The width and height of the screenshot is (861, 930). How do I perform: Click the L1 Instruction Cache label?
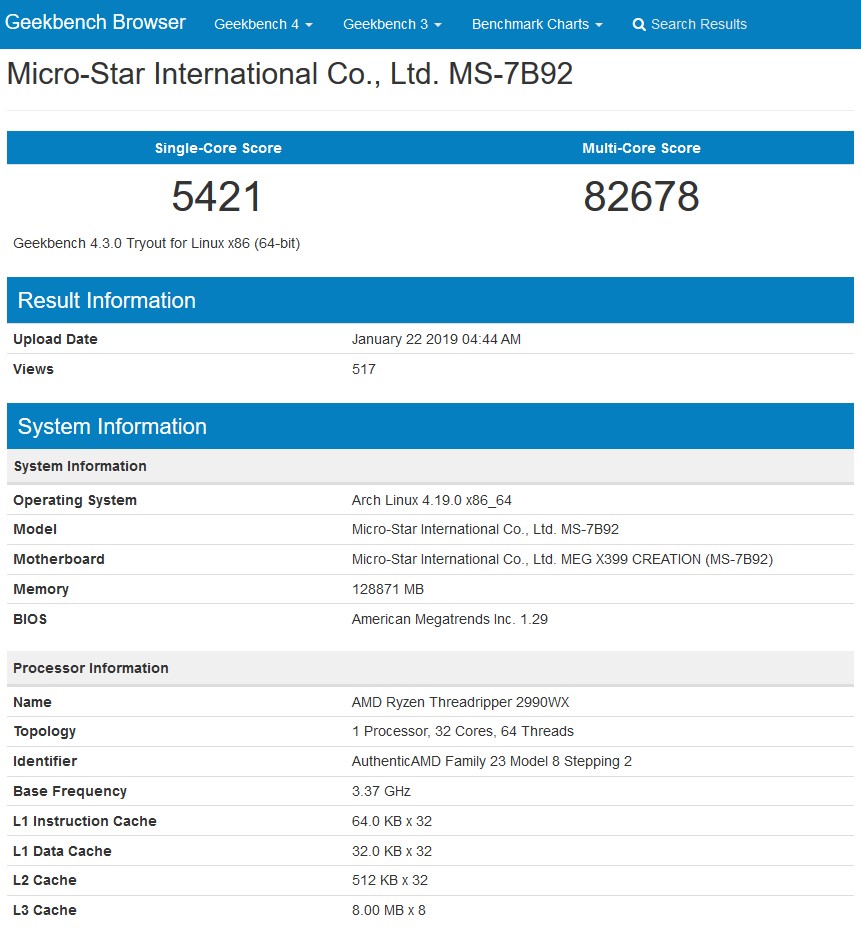85,821
